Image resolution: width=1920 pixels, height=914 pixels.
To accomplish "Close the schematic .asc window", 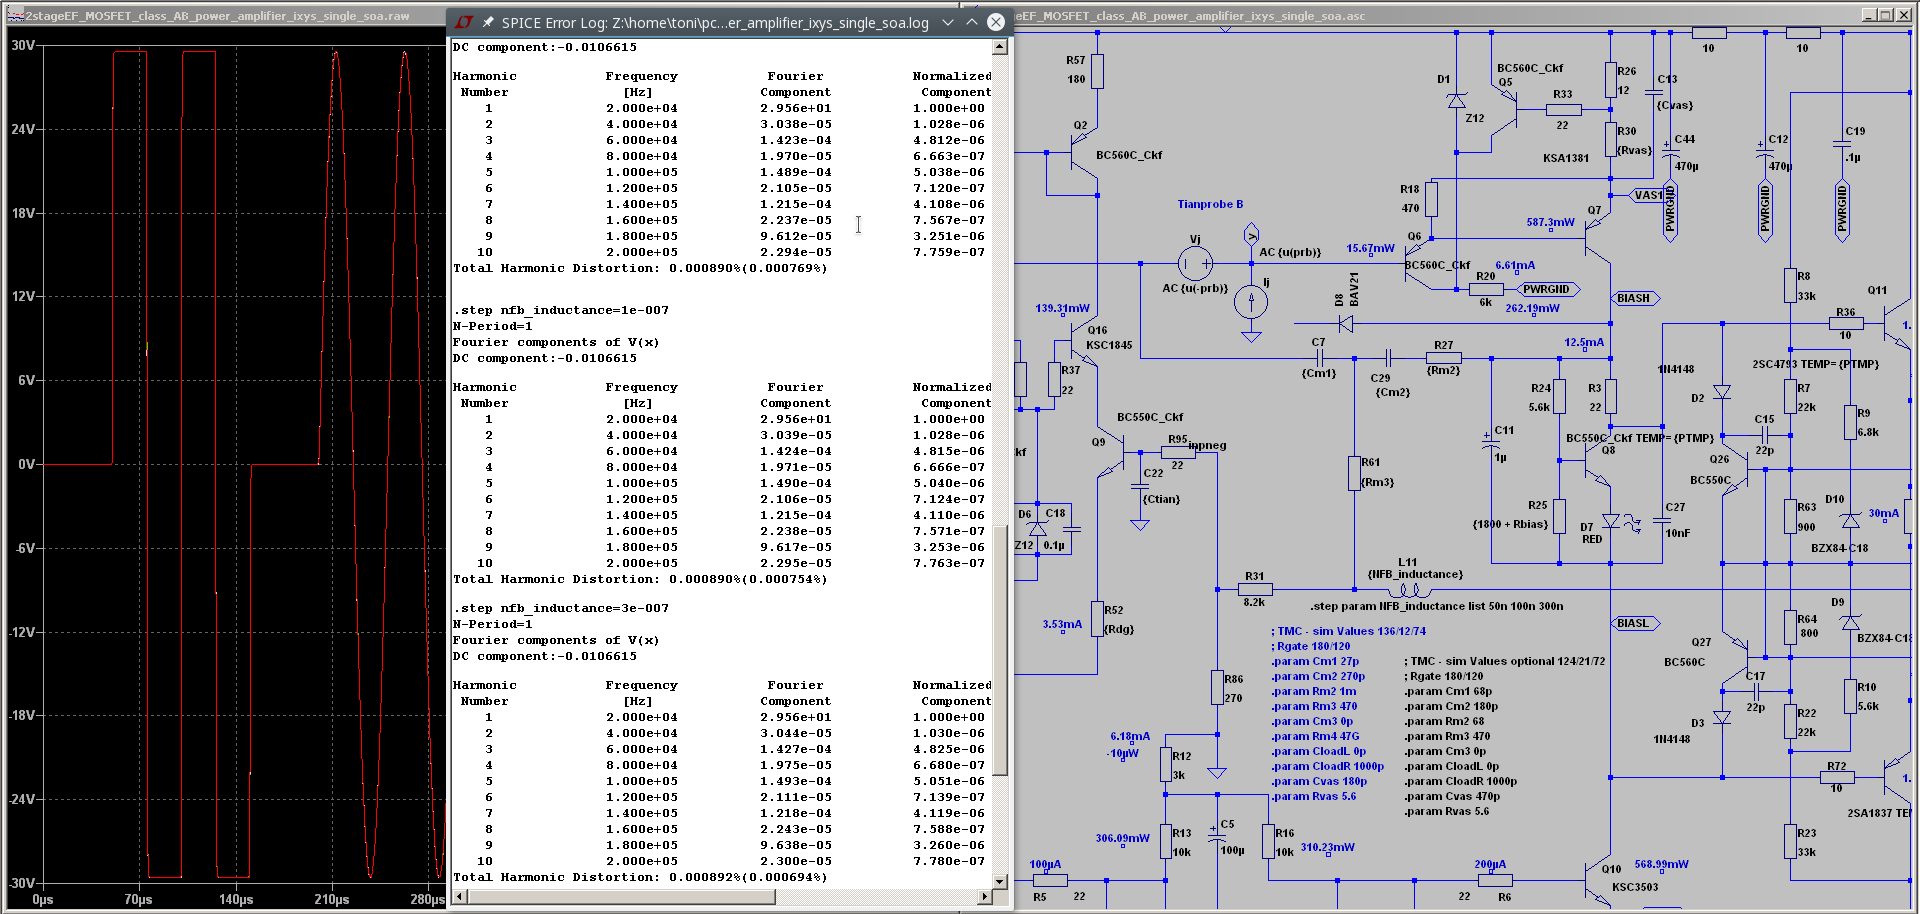I will pyautogui.click(x=1903, y=15).
